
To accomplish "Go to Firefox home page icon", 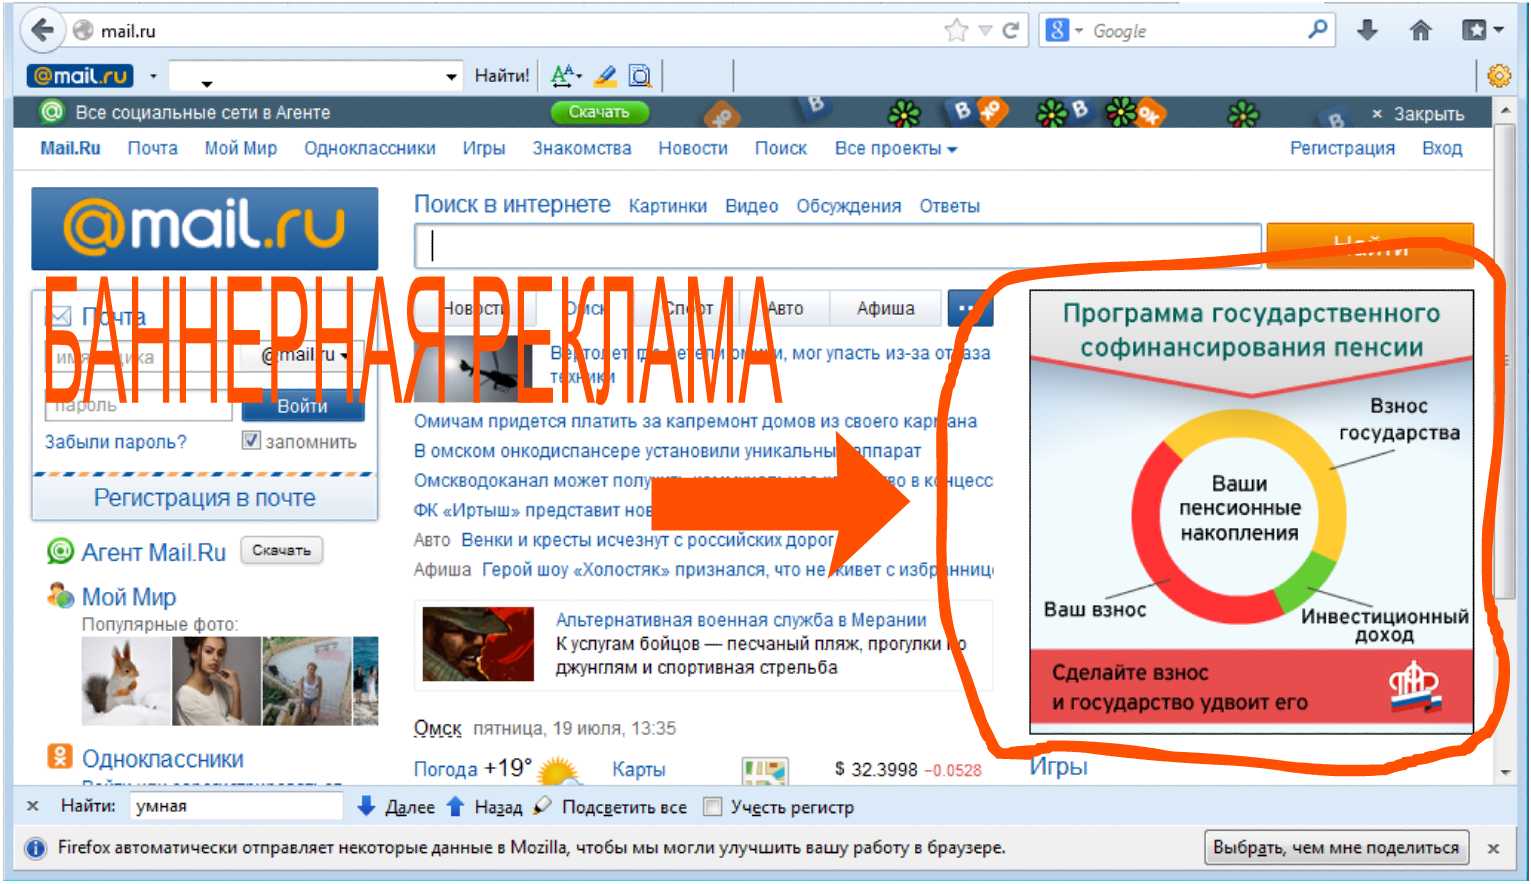I will pos(1420,31).
